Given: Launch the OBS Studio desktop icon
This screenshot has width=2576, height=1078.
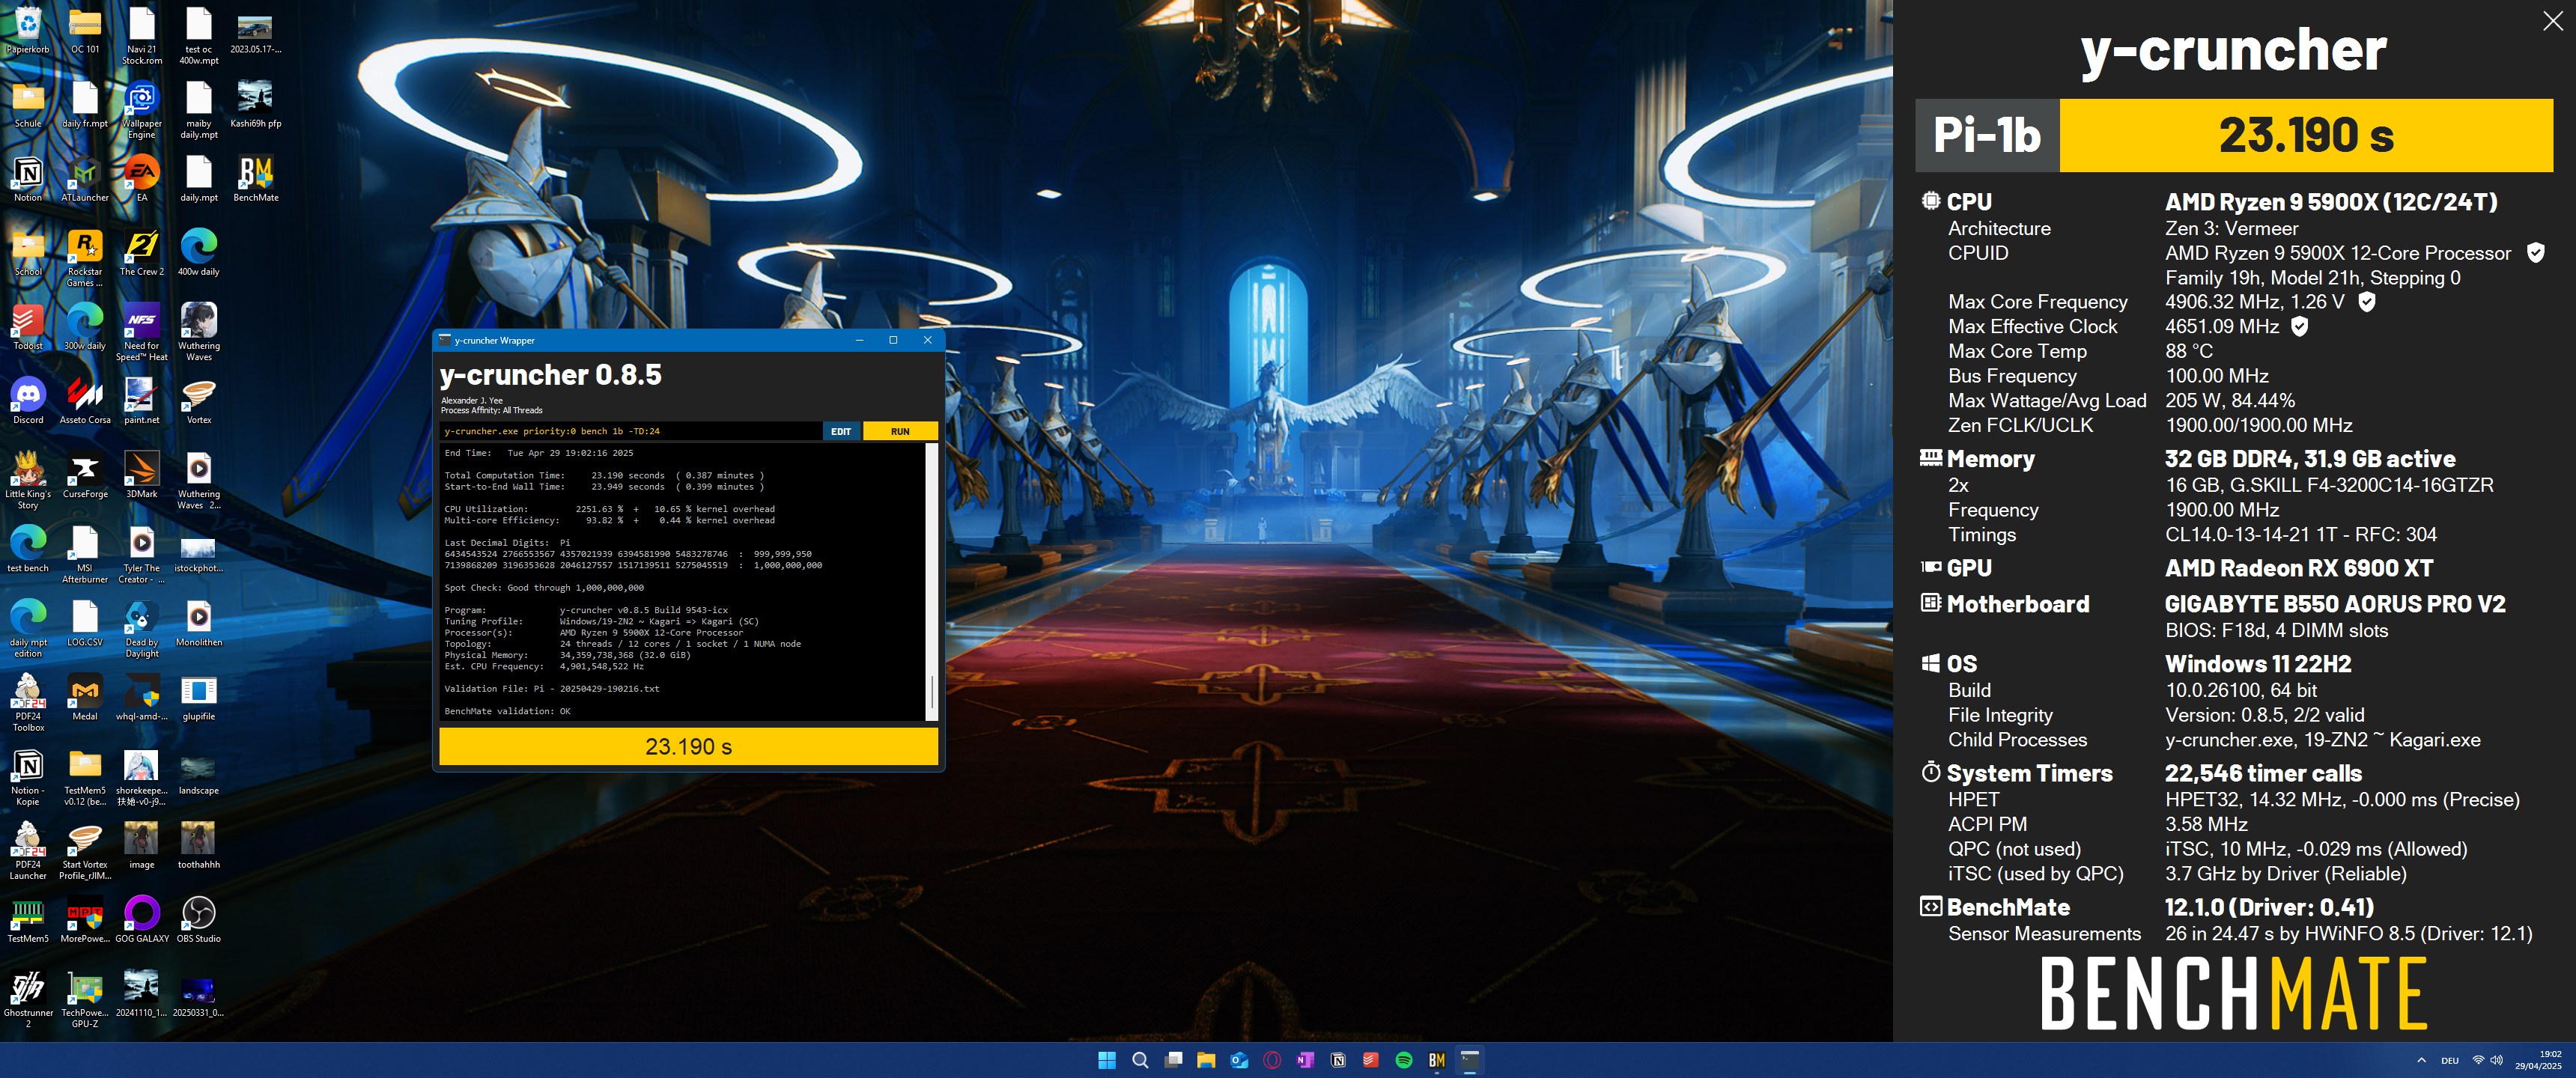Looking at the screenshot, I should click(x=199, y=919).
